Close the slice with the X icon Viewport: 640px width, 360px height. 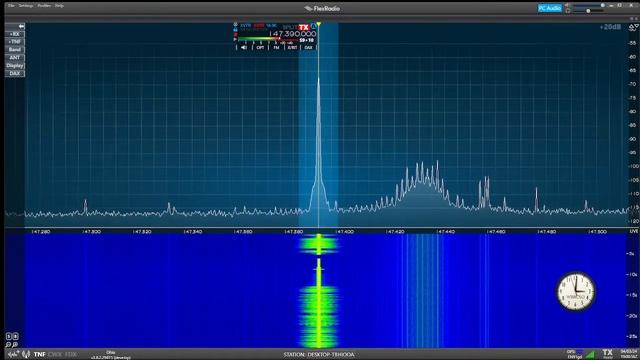click(236, 24)
